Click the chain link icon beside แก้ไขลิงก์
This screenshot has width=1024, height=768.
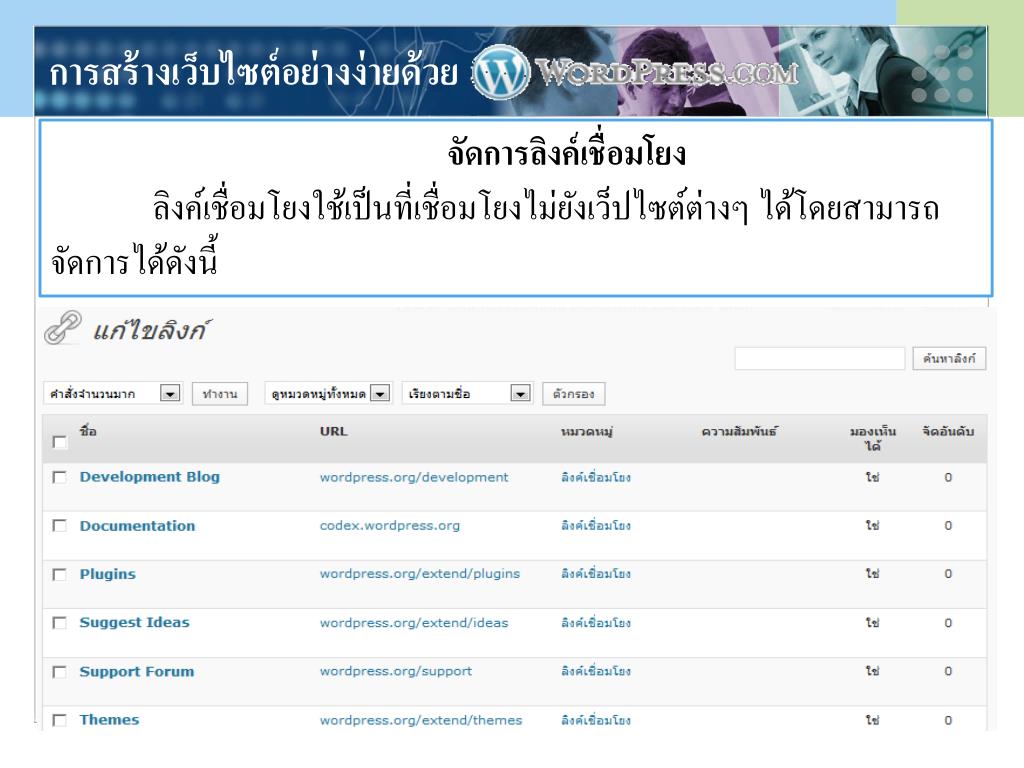[63, 327]
